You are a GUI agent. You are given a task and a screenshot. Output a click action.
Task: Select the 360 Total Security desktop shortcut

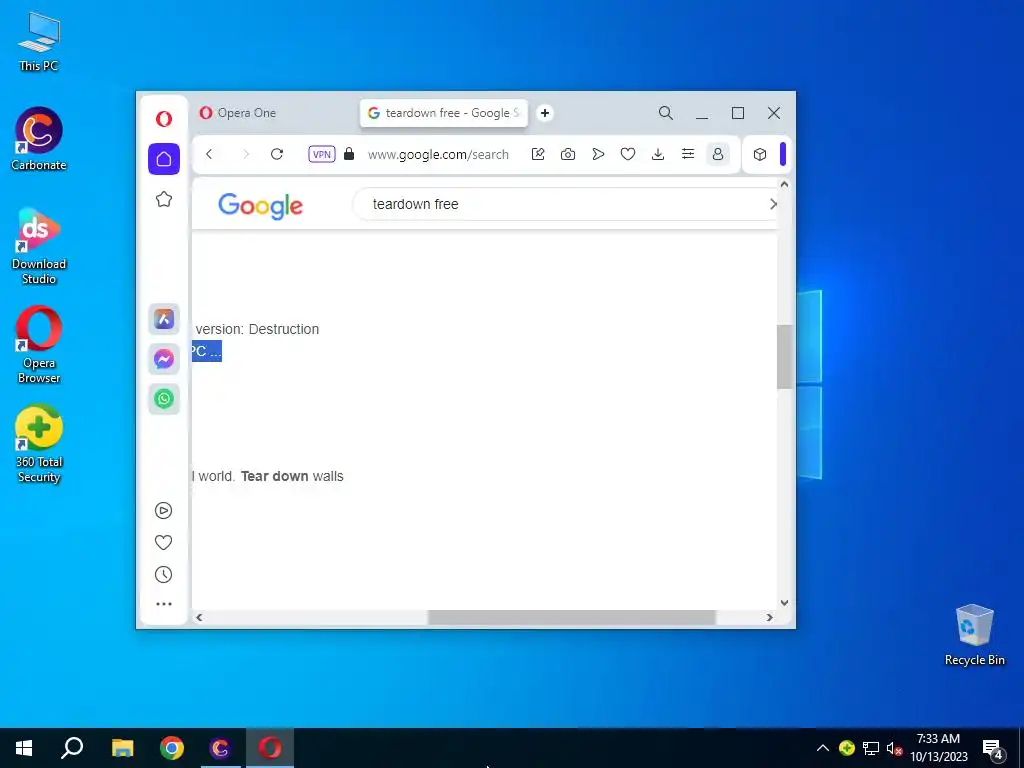coord(39,444)
